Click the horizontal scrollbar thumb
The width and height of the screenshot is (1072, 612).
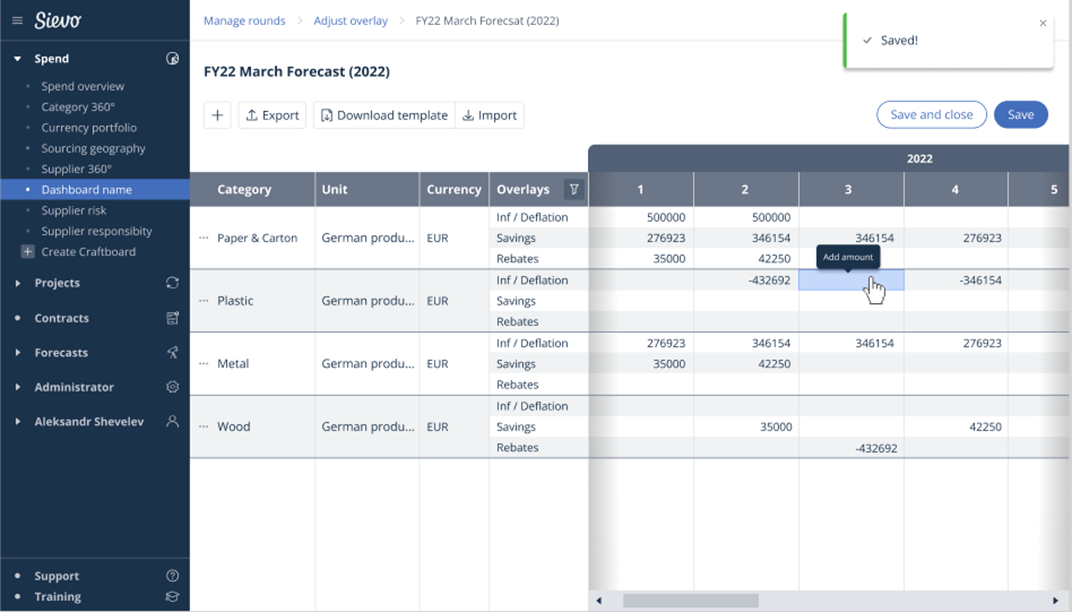[x=690, y=601]
